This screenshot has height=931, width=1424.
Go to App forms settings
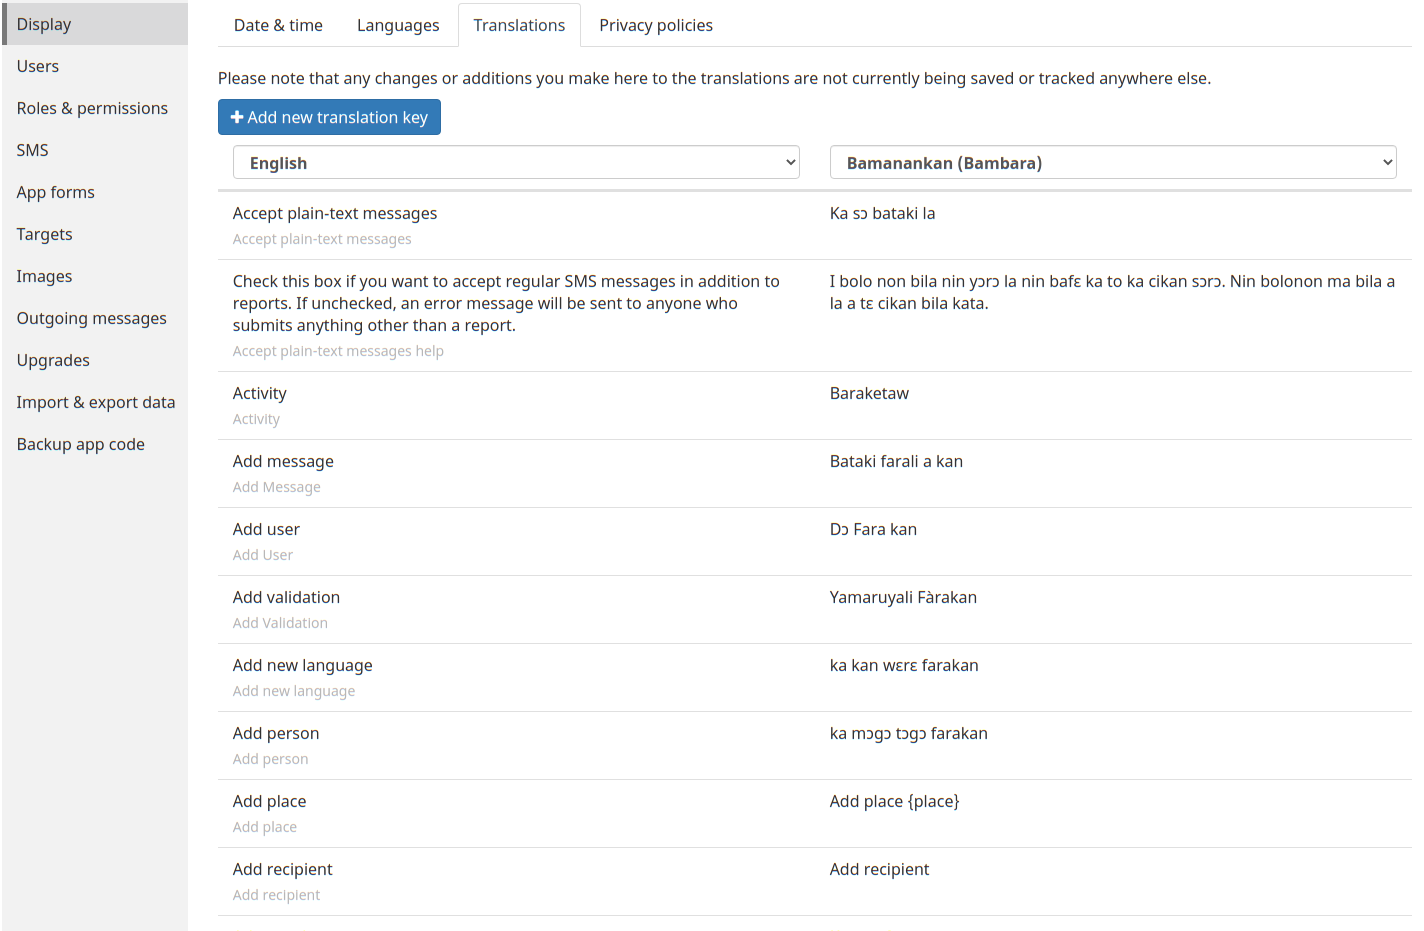click(55, 192)
